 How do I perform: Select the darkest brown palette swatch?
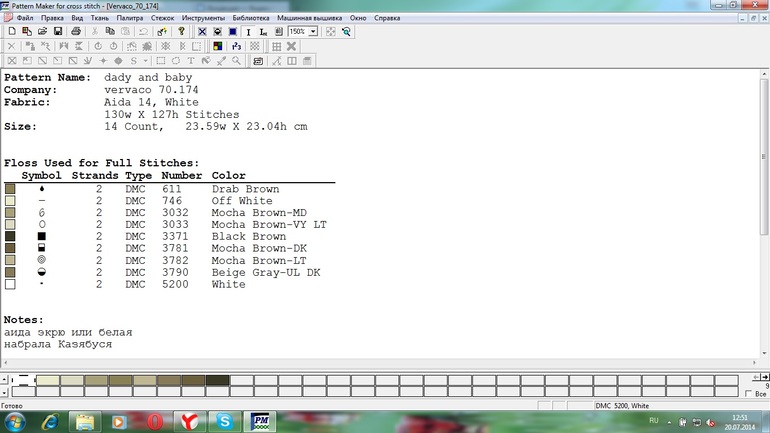[x=218, y=380]
